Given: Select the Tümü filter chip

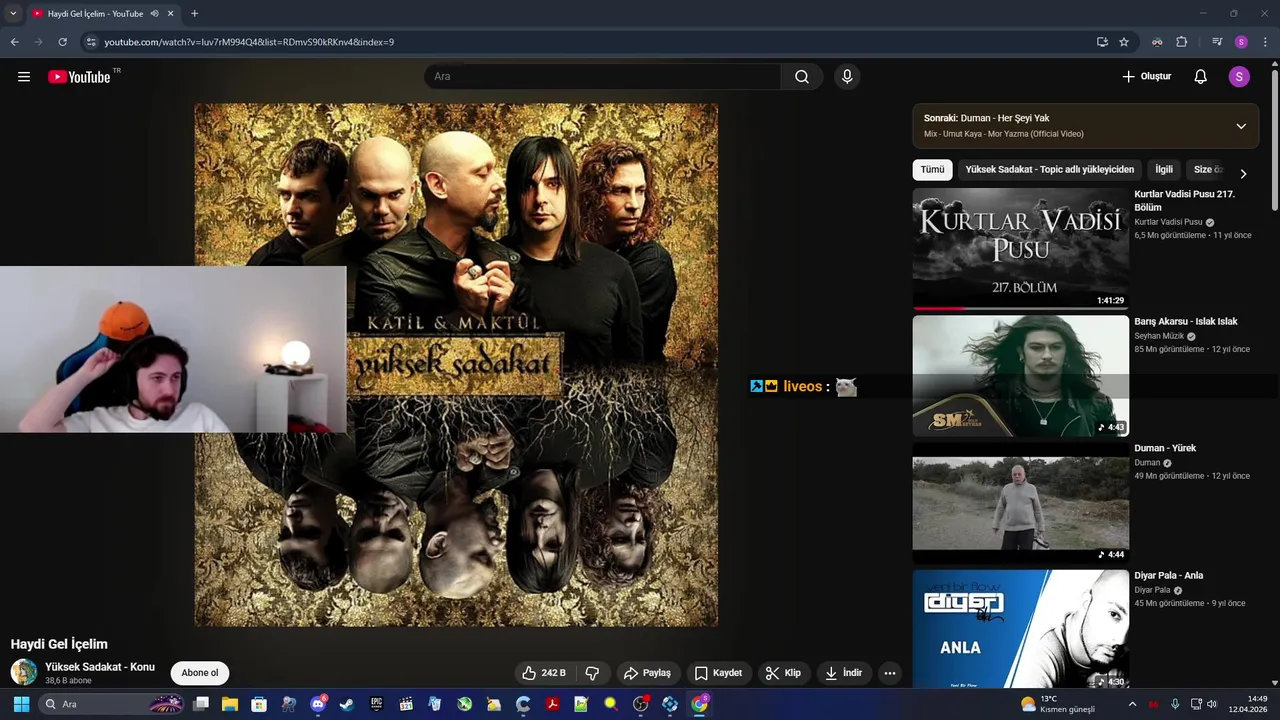Looking at the screenshot, I should (932, 170).
